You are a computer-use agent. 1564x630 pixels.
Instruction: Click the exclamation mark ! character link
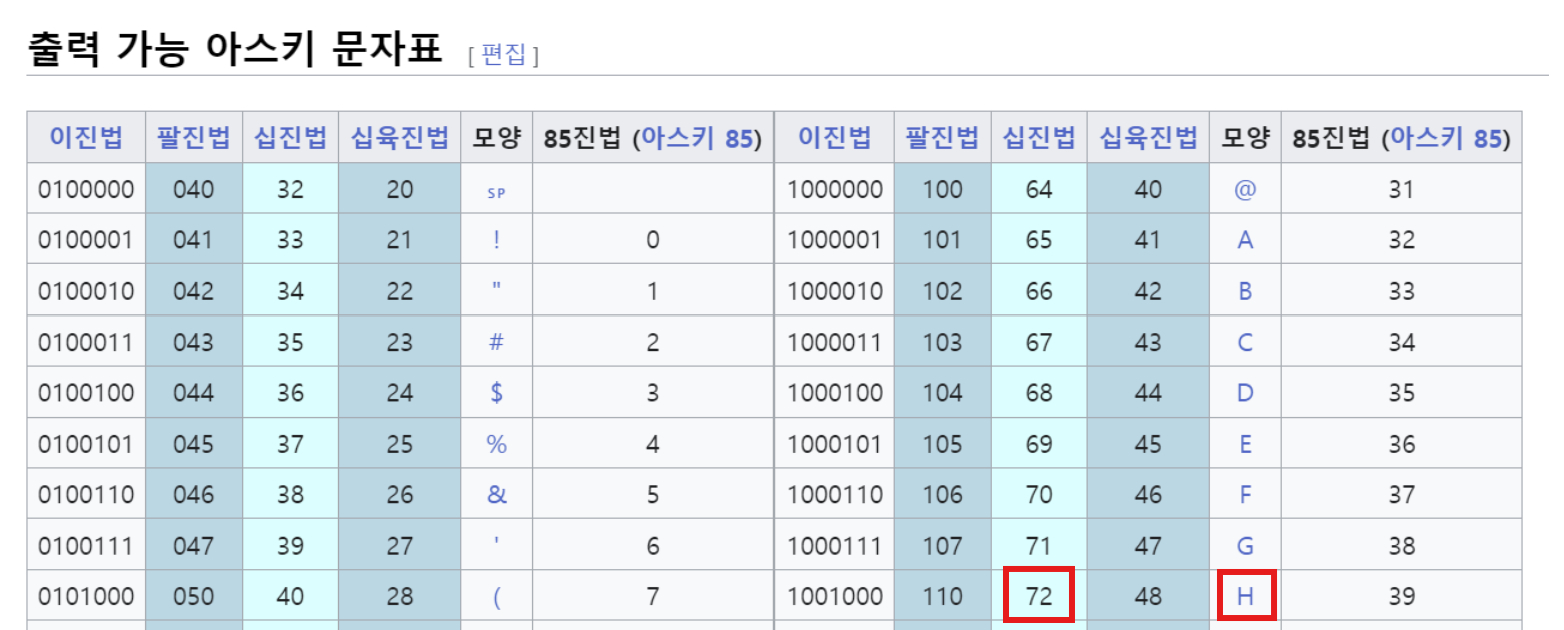click(496, 241)
